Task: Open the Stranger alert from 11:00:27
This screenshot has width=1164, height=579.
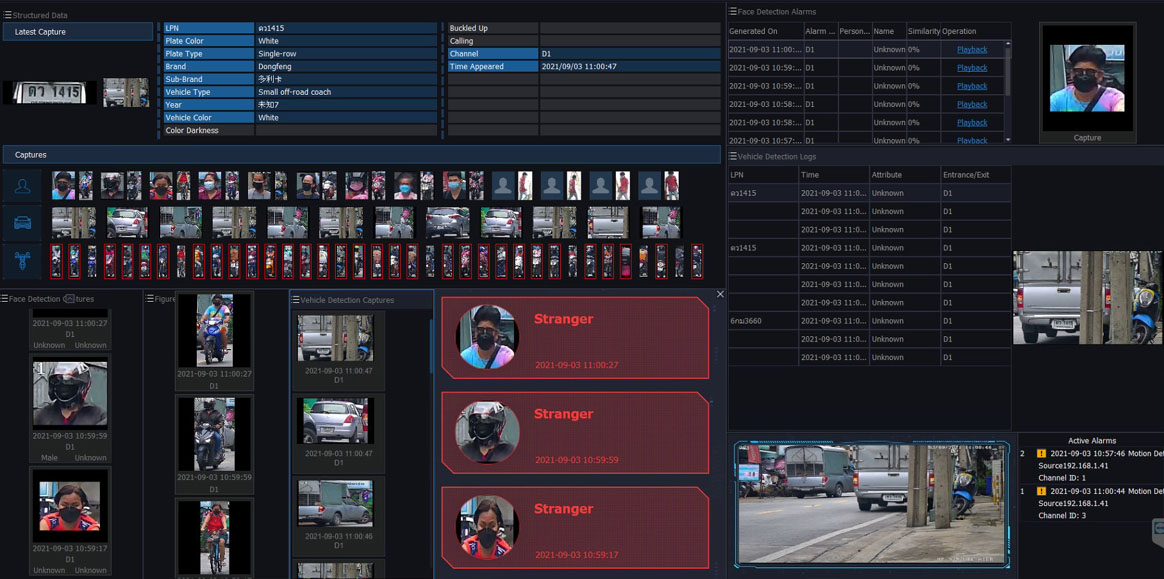Action: pyautogui.click(x=575, y=338)
